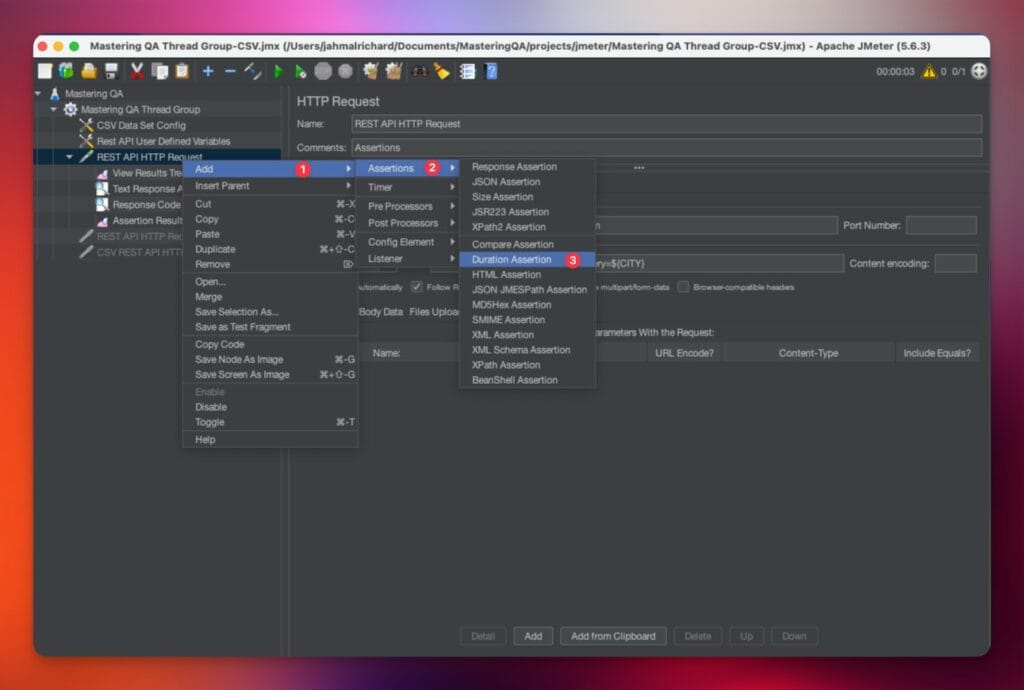Open Search with binoculars icon
The height and width of the screenshot is (690, 1024).
pos(419,71)
